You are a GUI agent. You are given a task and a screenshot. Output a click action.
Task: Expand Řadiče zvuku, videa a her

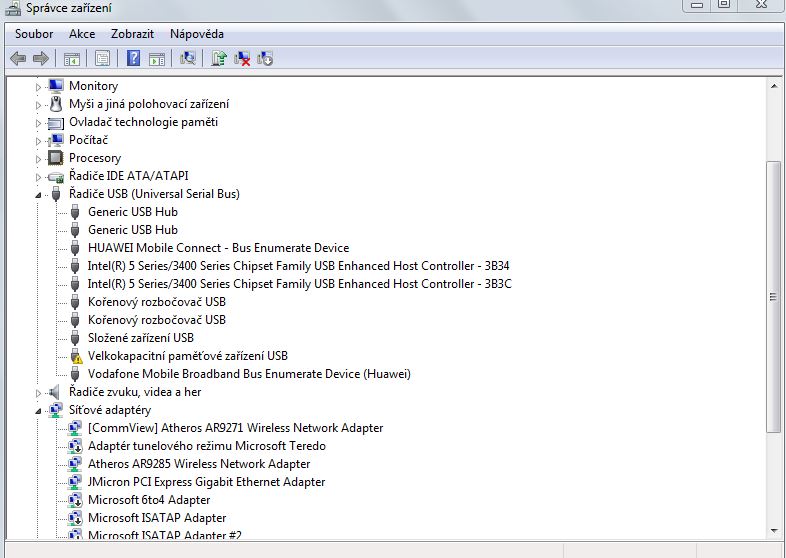click(x=39, y=393)
